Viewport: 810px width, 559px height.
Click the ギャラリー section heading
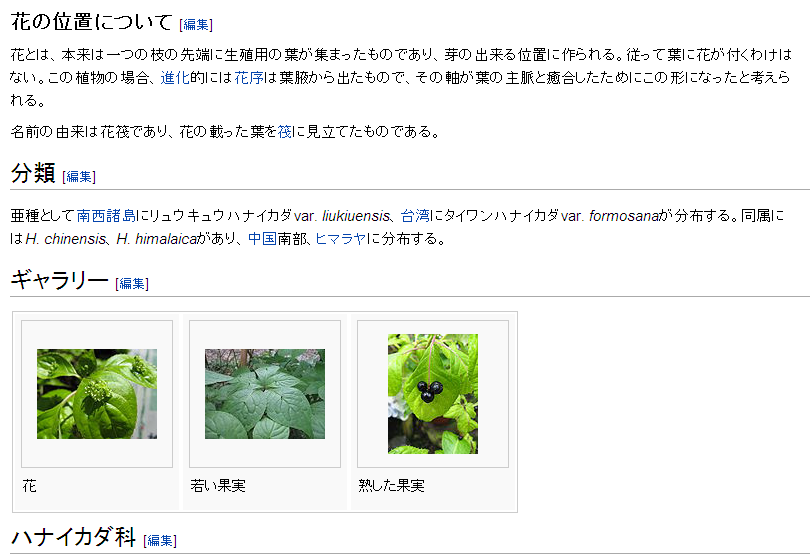click(59, 280)
